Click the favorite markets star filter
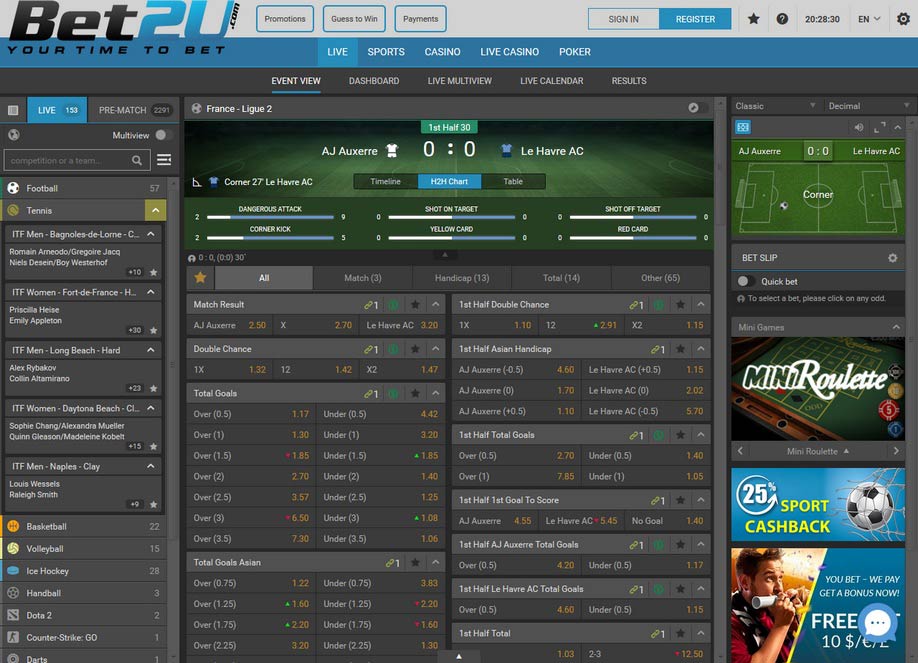Screen dimensions: 918x663 [200, 278]
